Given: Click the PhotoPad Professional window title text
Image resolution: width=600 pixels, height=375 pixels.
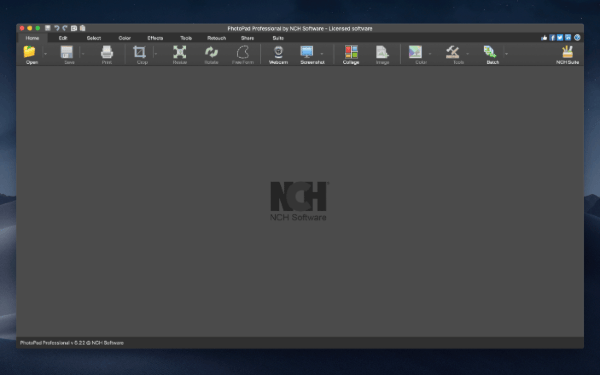Looking at the screenshot, I should click(300, 28).
